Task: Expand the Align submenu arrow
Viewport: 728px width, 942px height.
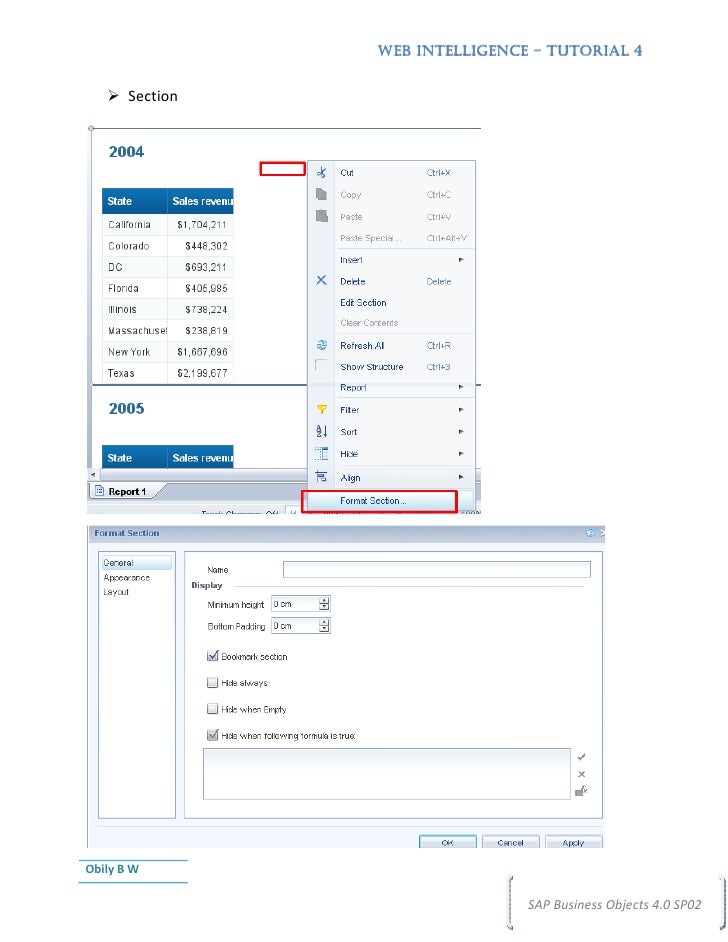Action: [x=461, y=477]
